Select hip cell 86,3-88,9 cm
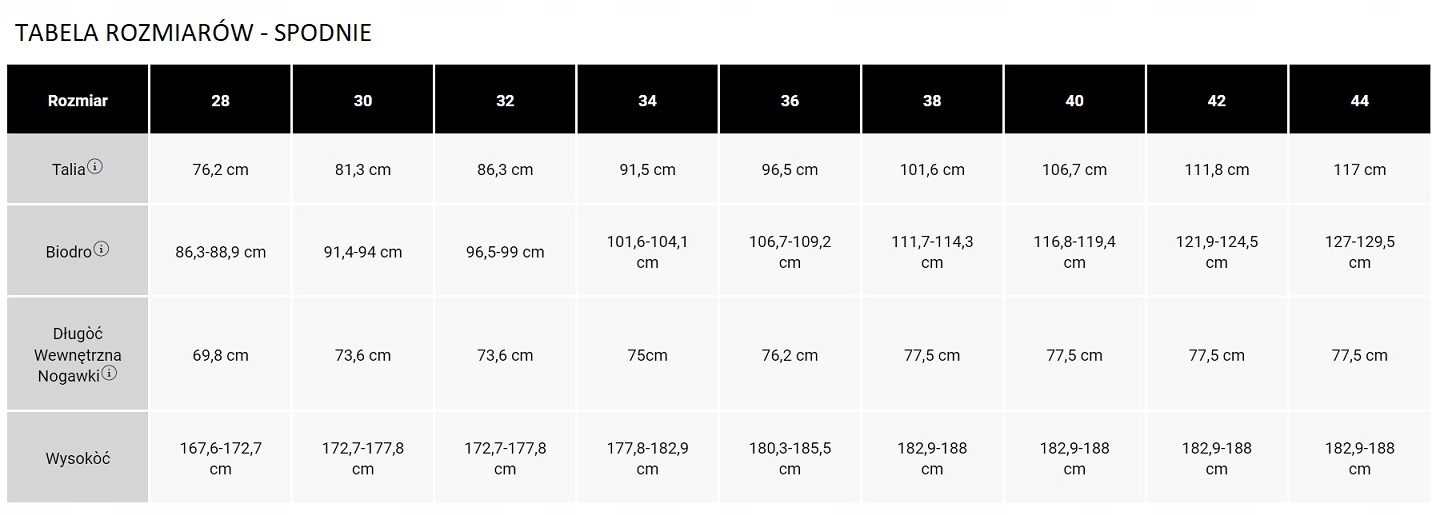Image resolution: width=1439 pixels, height=515 pixels. click(220, 252)
